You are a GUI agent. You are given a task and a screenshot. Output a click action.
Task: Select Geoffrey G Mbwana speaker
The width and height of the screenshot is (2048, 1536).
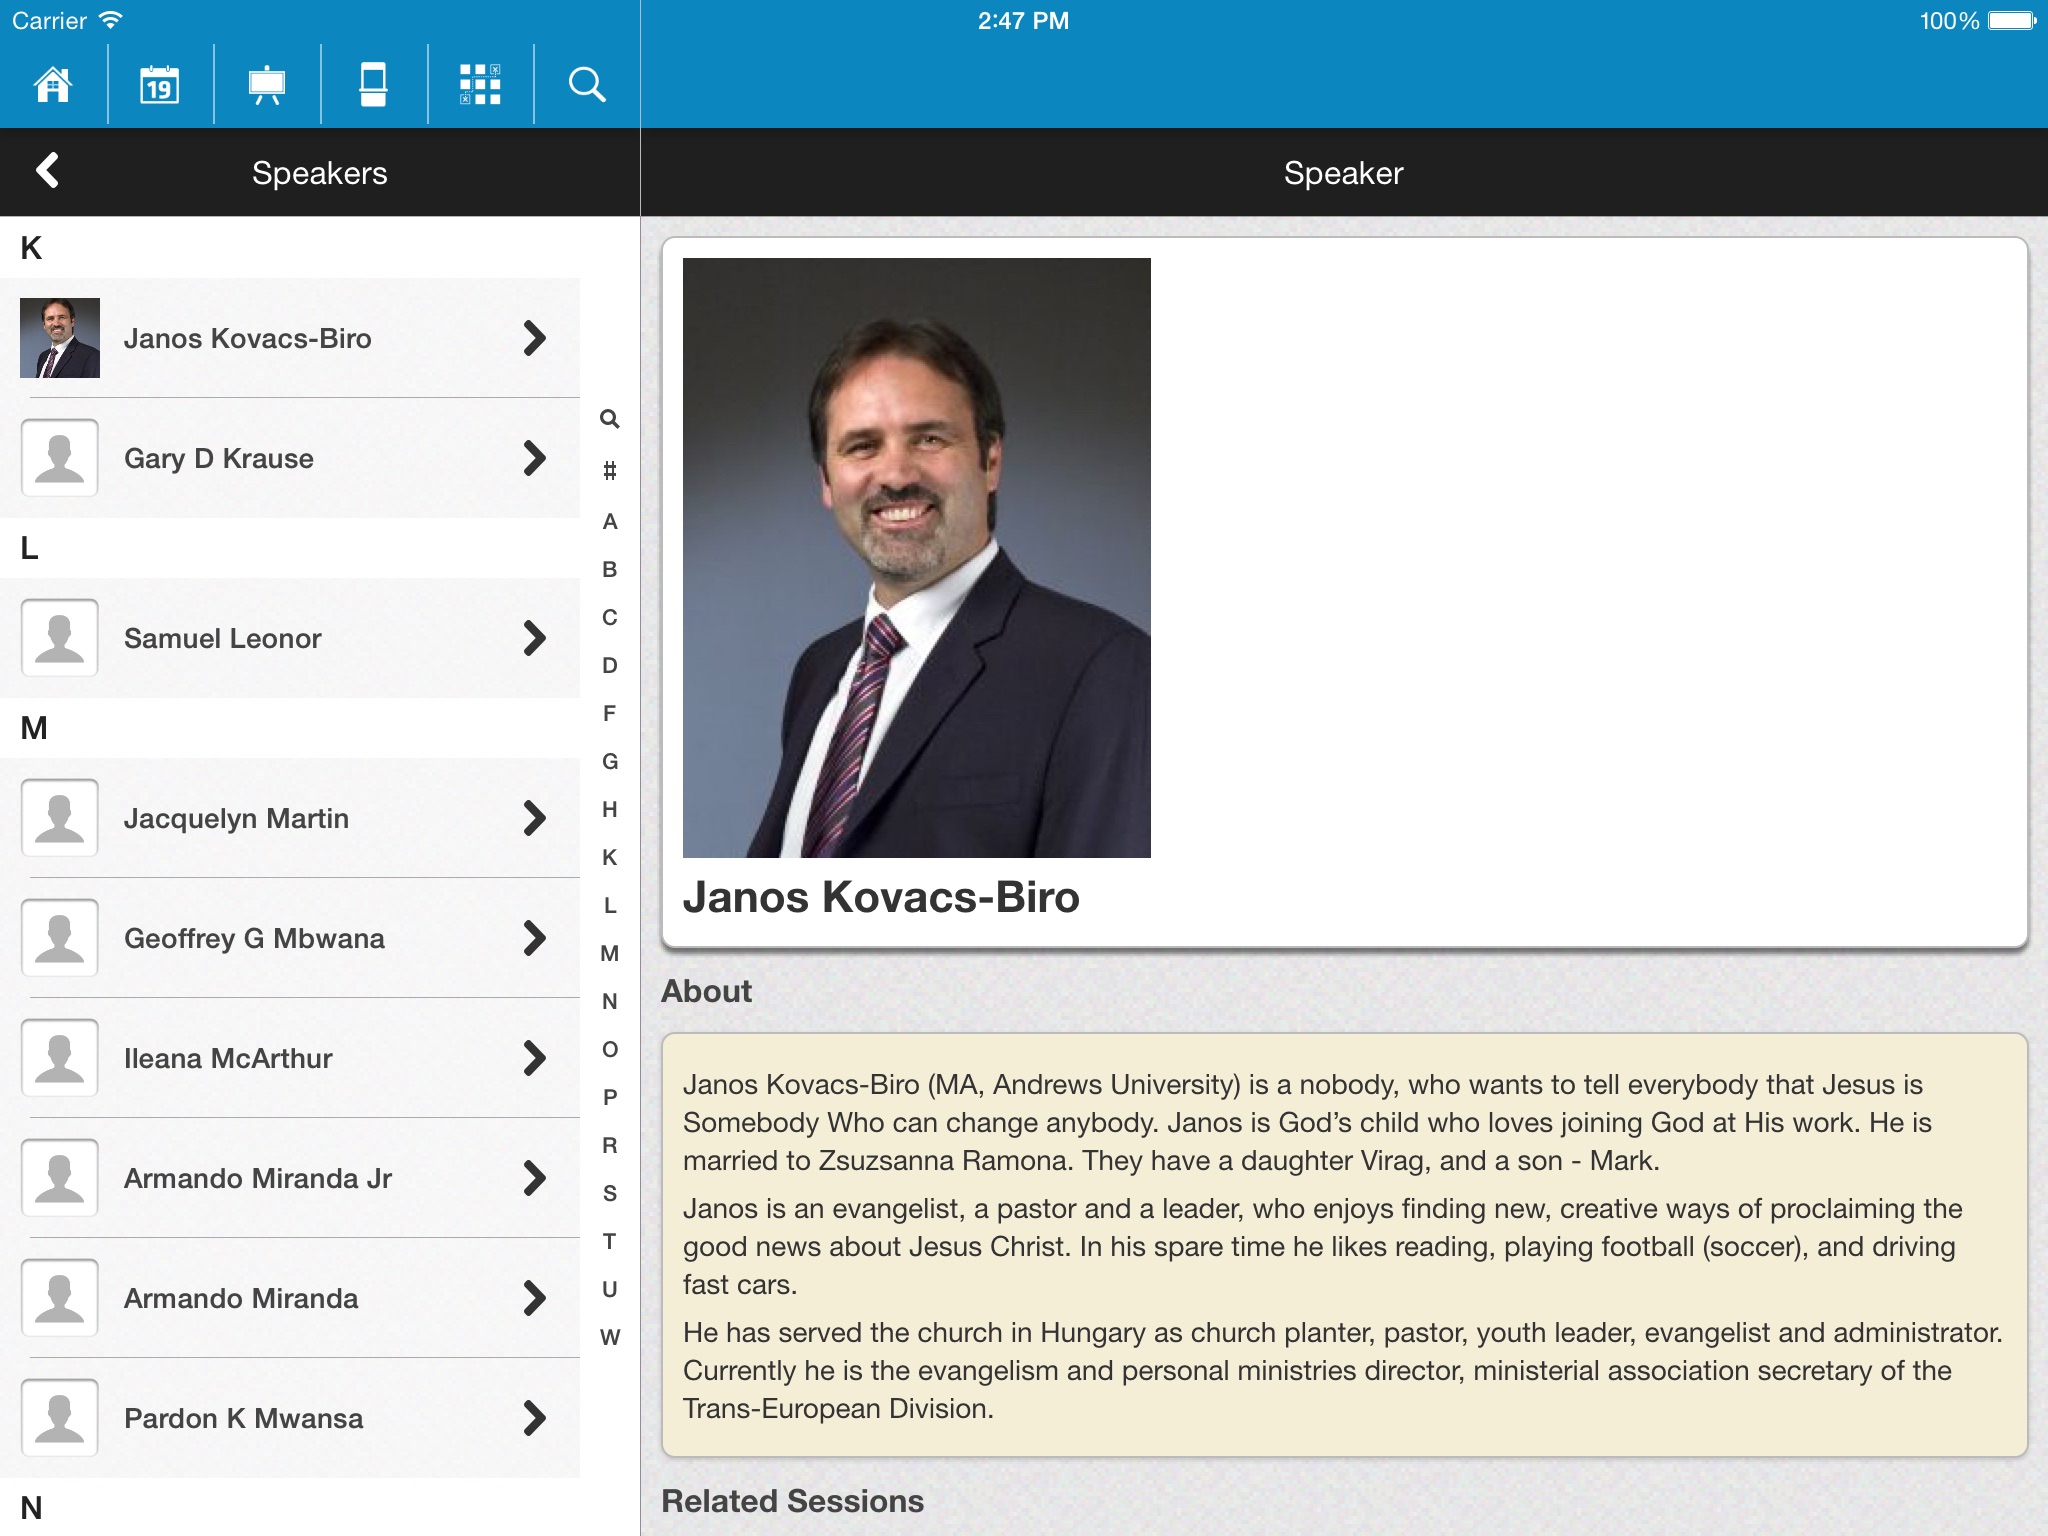tap(254, 938)
